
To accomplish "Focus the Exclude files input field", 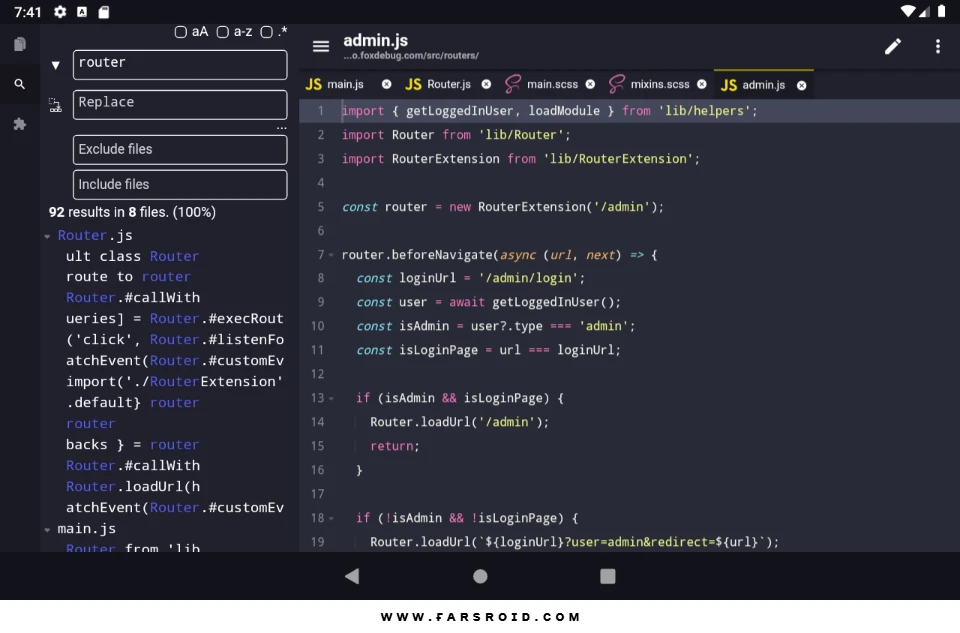I will 180,150.
